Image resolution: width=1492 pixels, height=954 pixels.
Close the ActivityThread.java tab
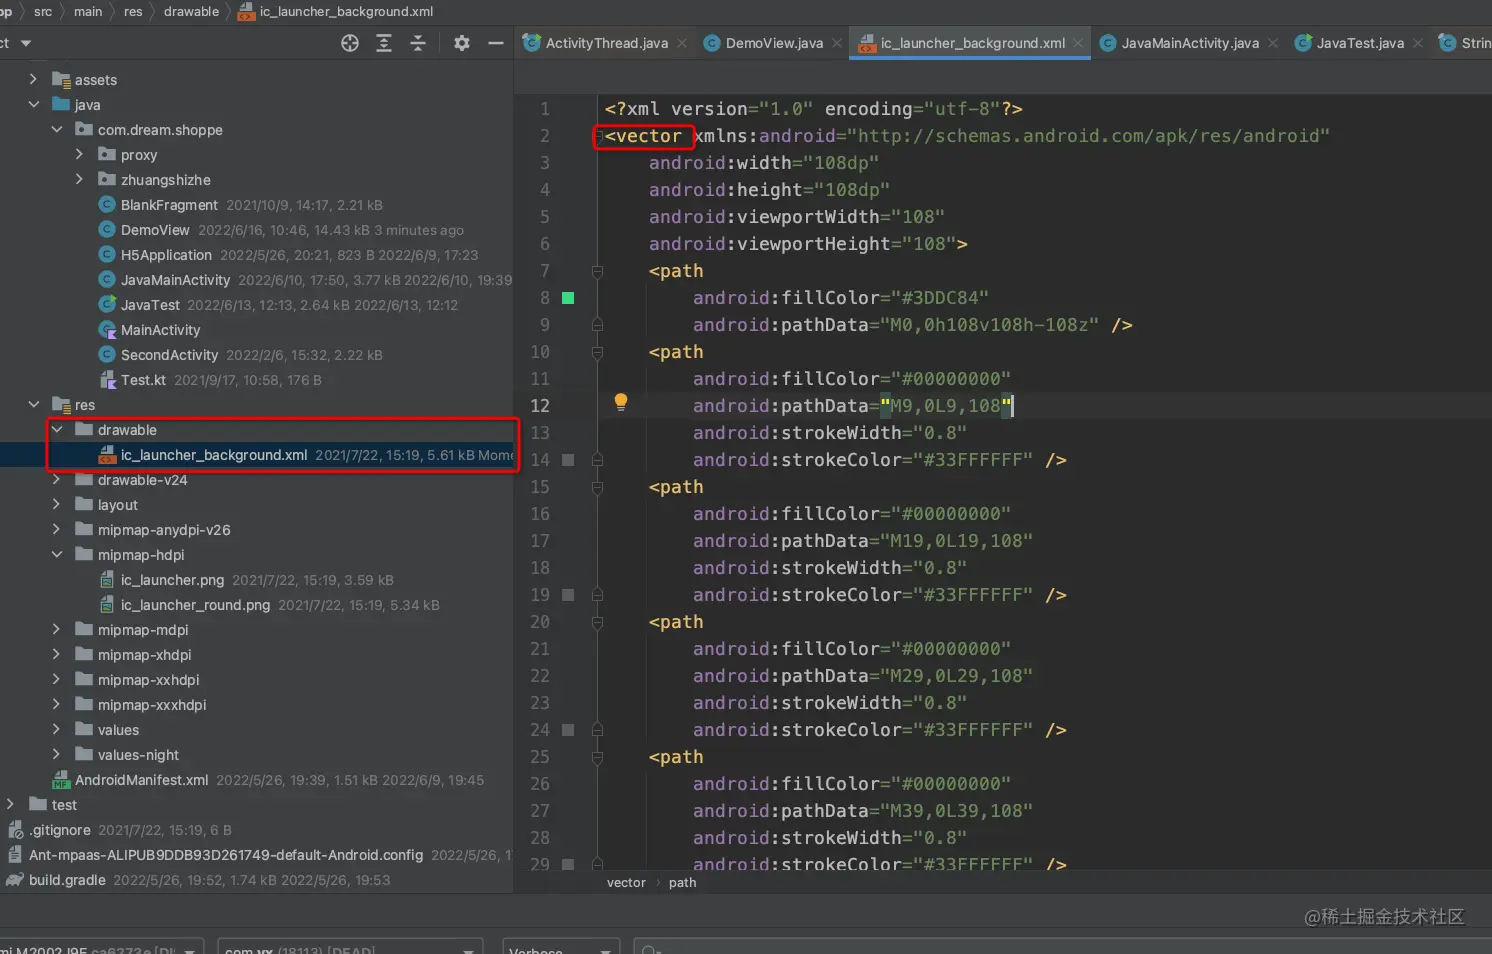click(682, 43)
